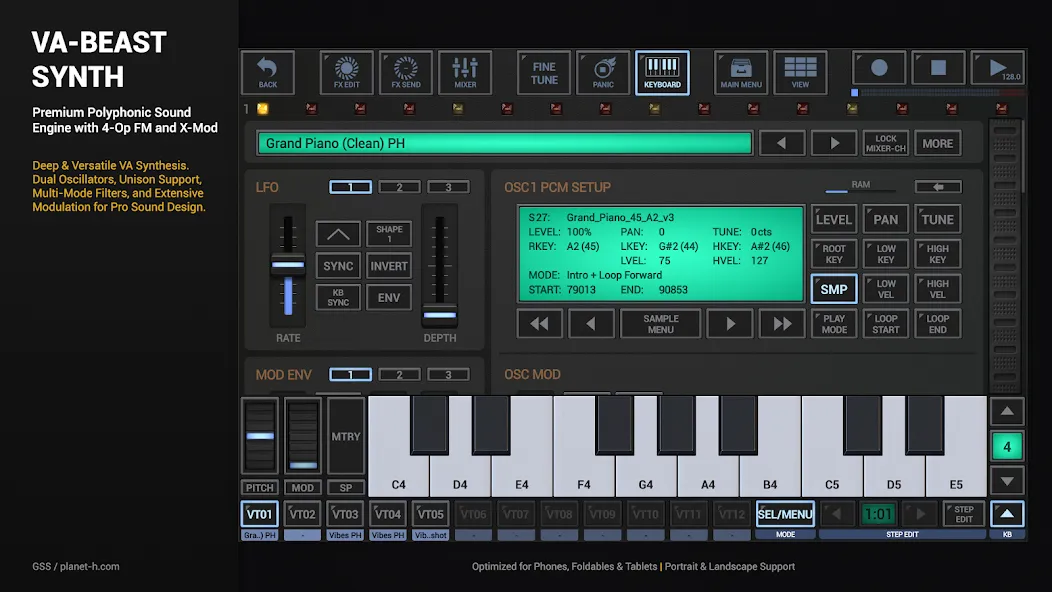Screen dimensions: 1052x592
Task: Toggle the SMP button
Action: pyautogui.click(x=834, y=289)
